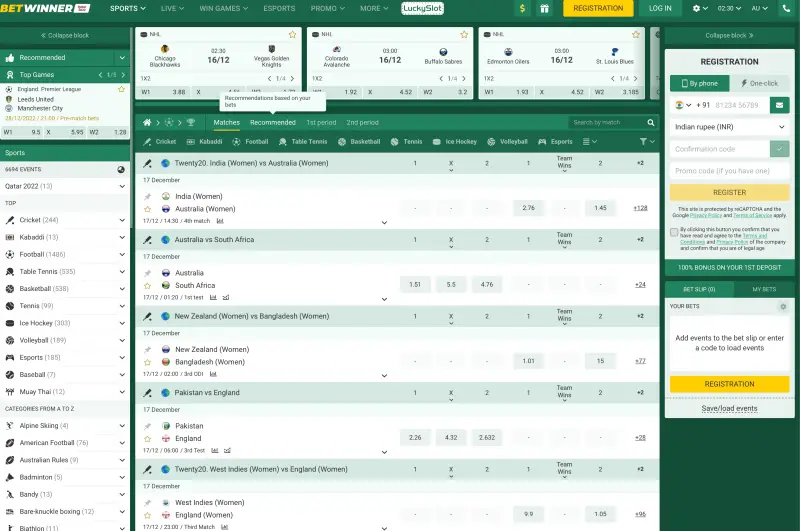Focus the Search by match field

[606, 122]
